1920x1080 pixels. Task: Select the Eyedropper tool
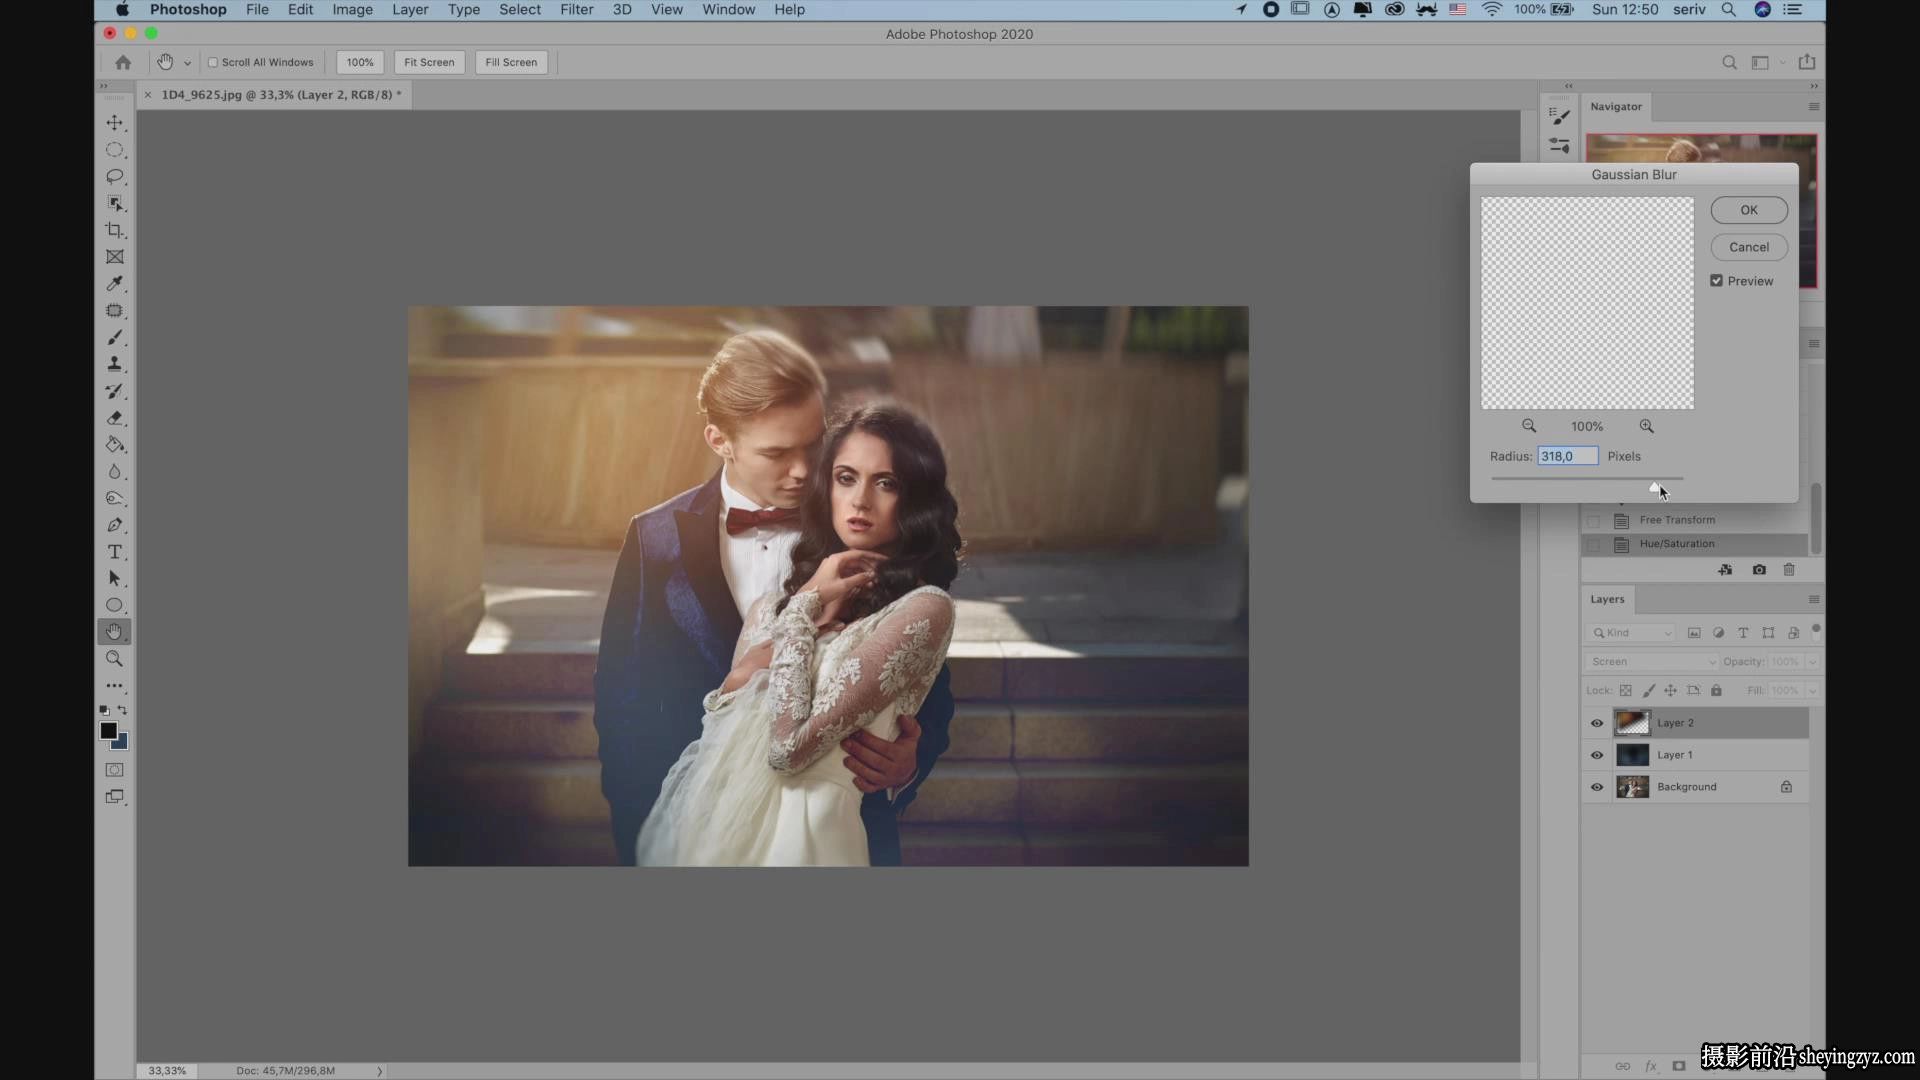(115, 284)
